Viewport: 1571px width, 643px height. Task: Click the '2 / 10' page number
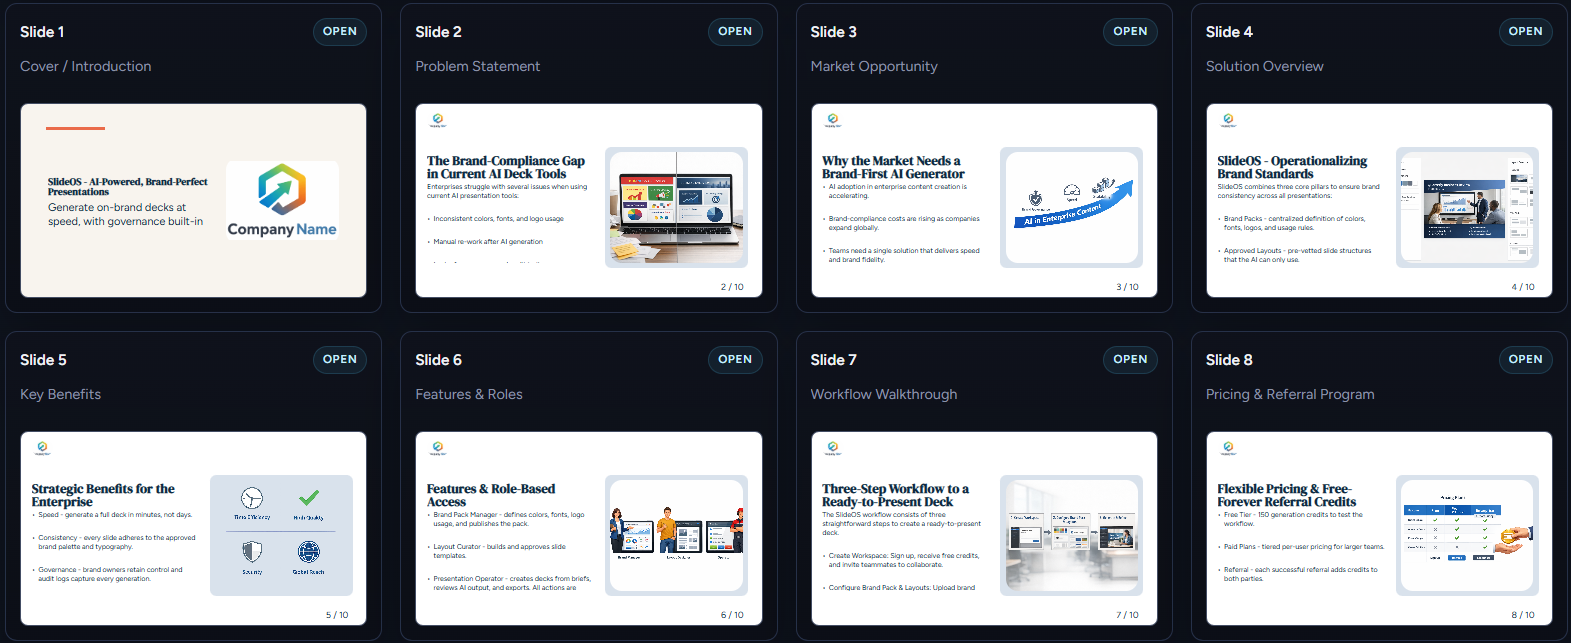coord(732,287)
